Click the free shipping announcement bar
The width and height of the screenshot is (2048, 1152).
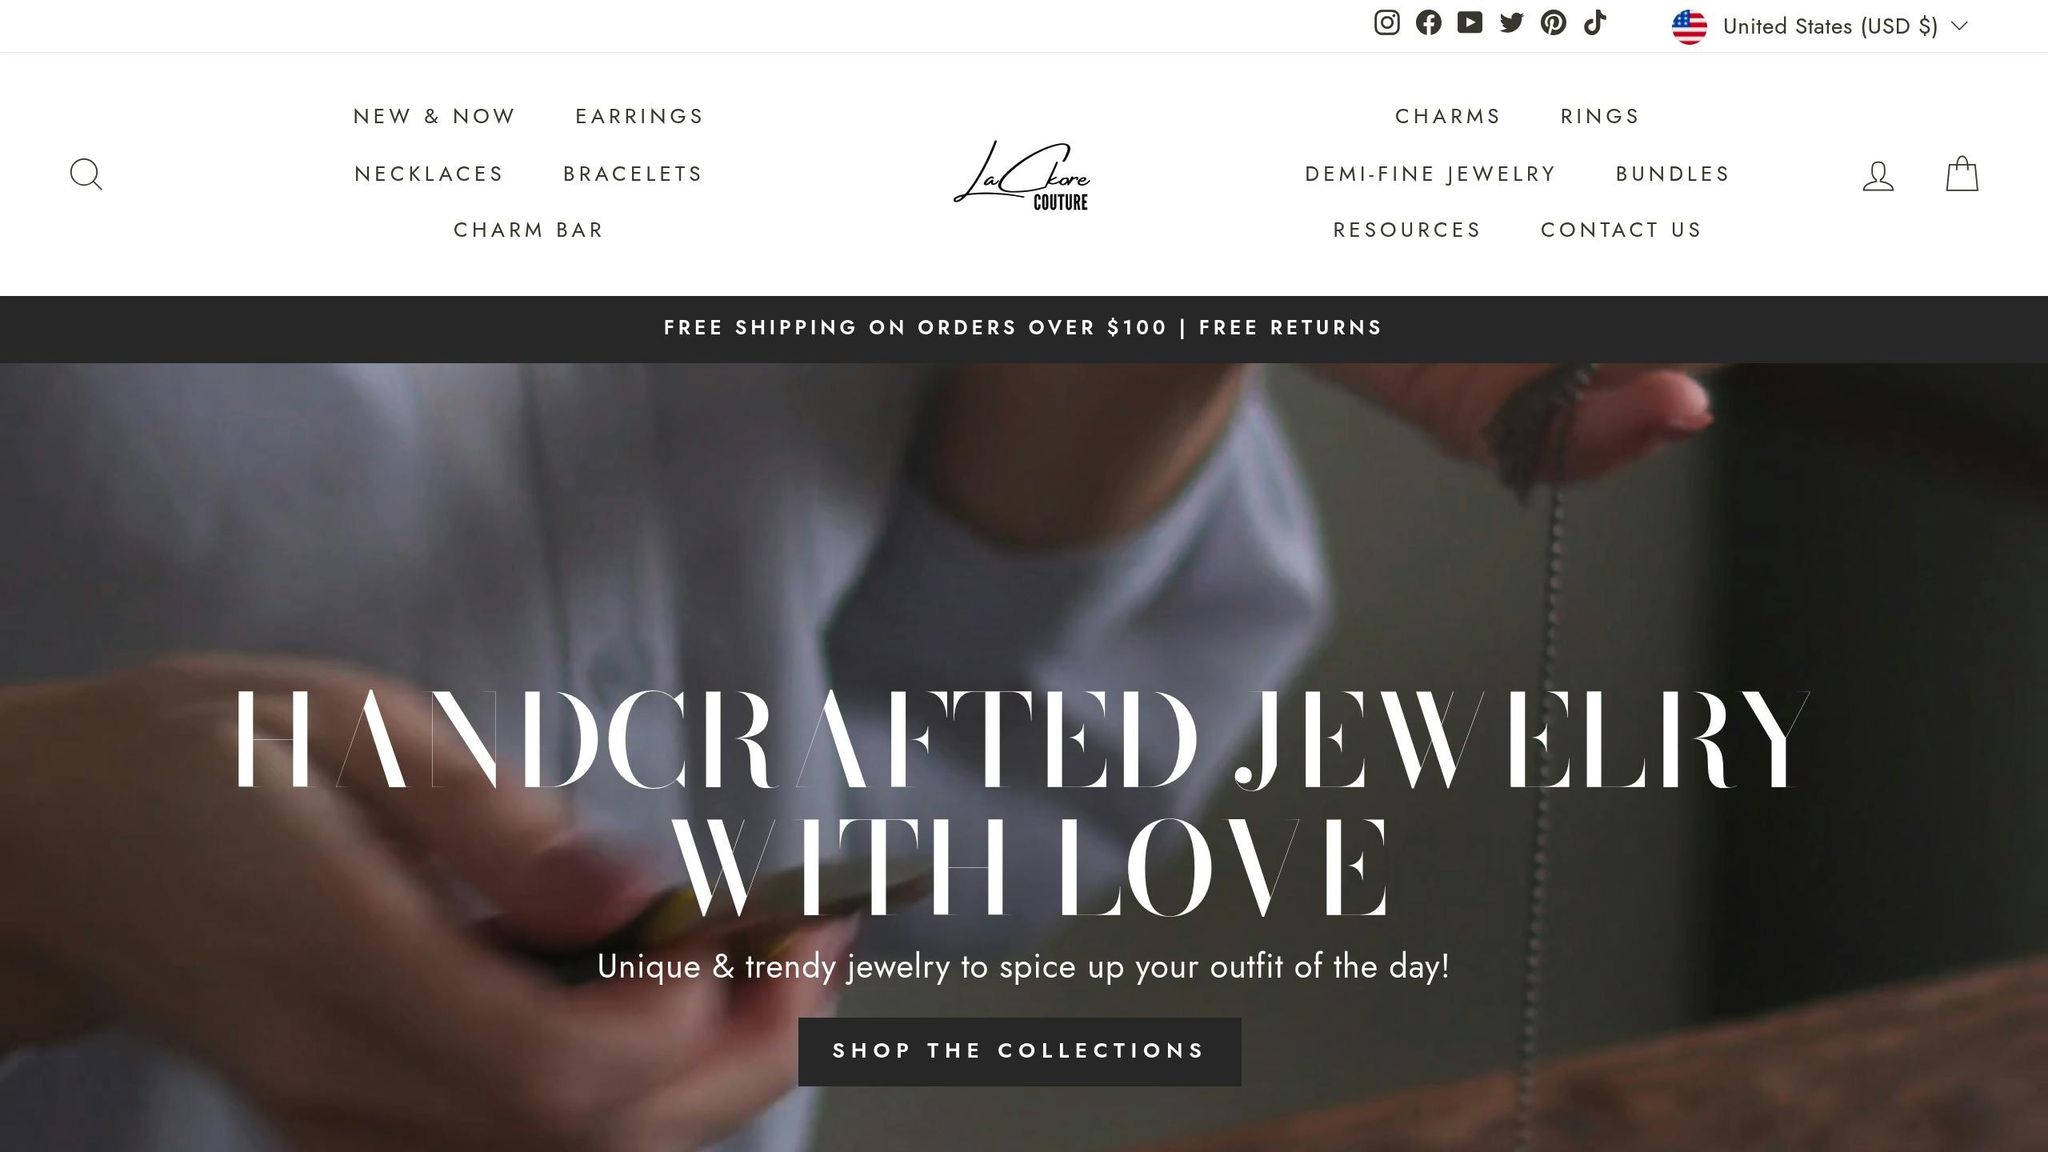(1024, 328)
